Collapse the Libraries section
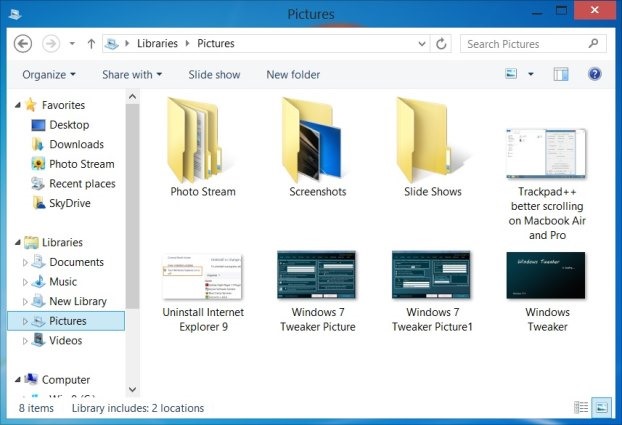Image resolution: width=622 pixels, height=425 pixels. pyautogui.click(x=17, y=242)
